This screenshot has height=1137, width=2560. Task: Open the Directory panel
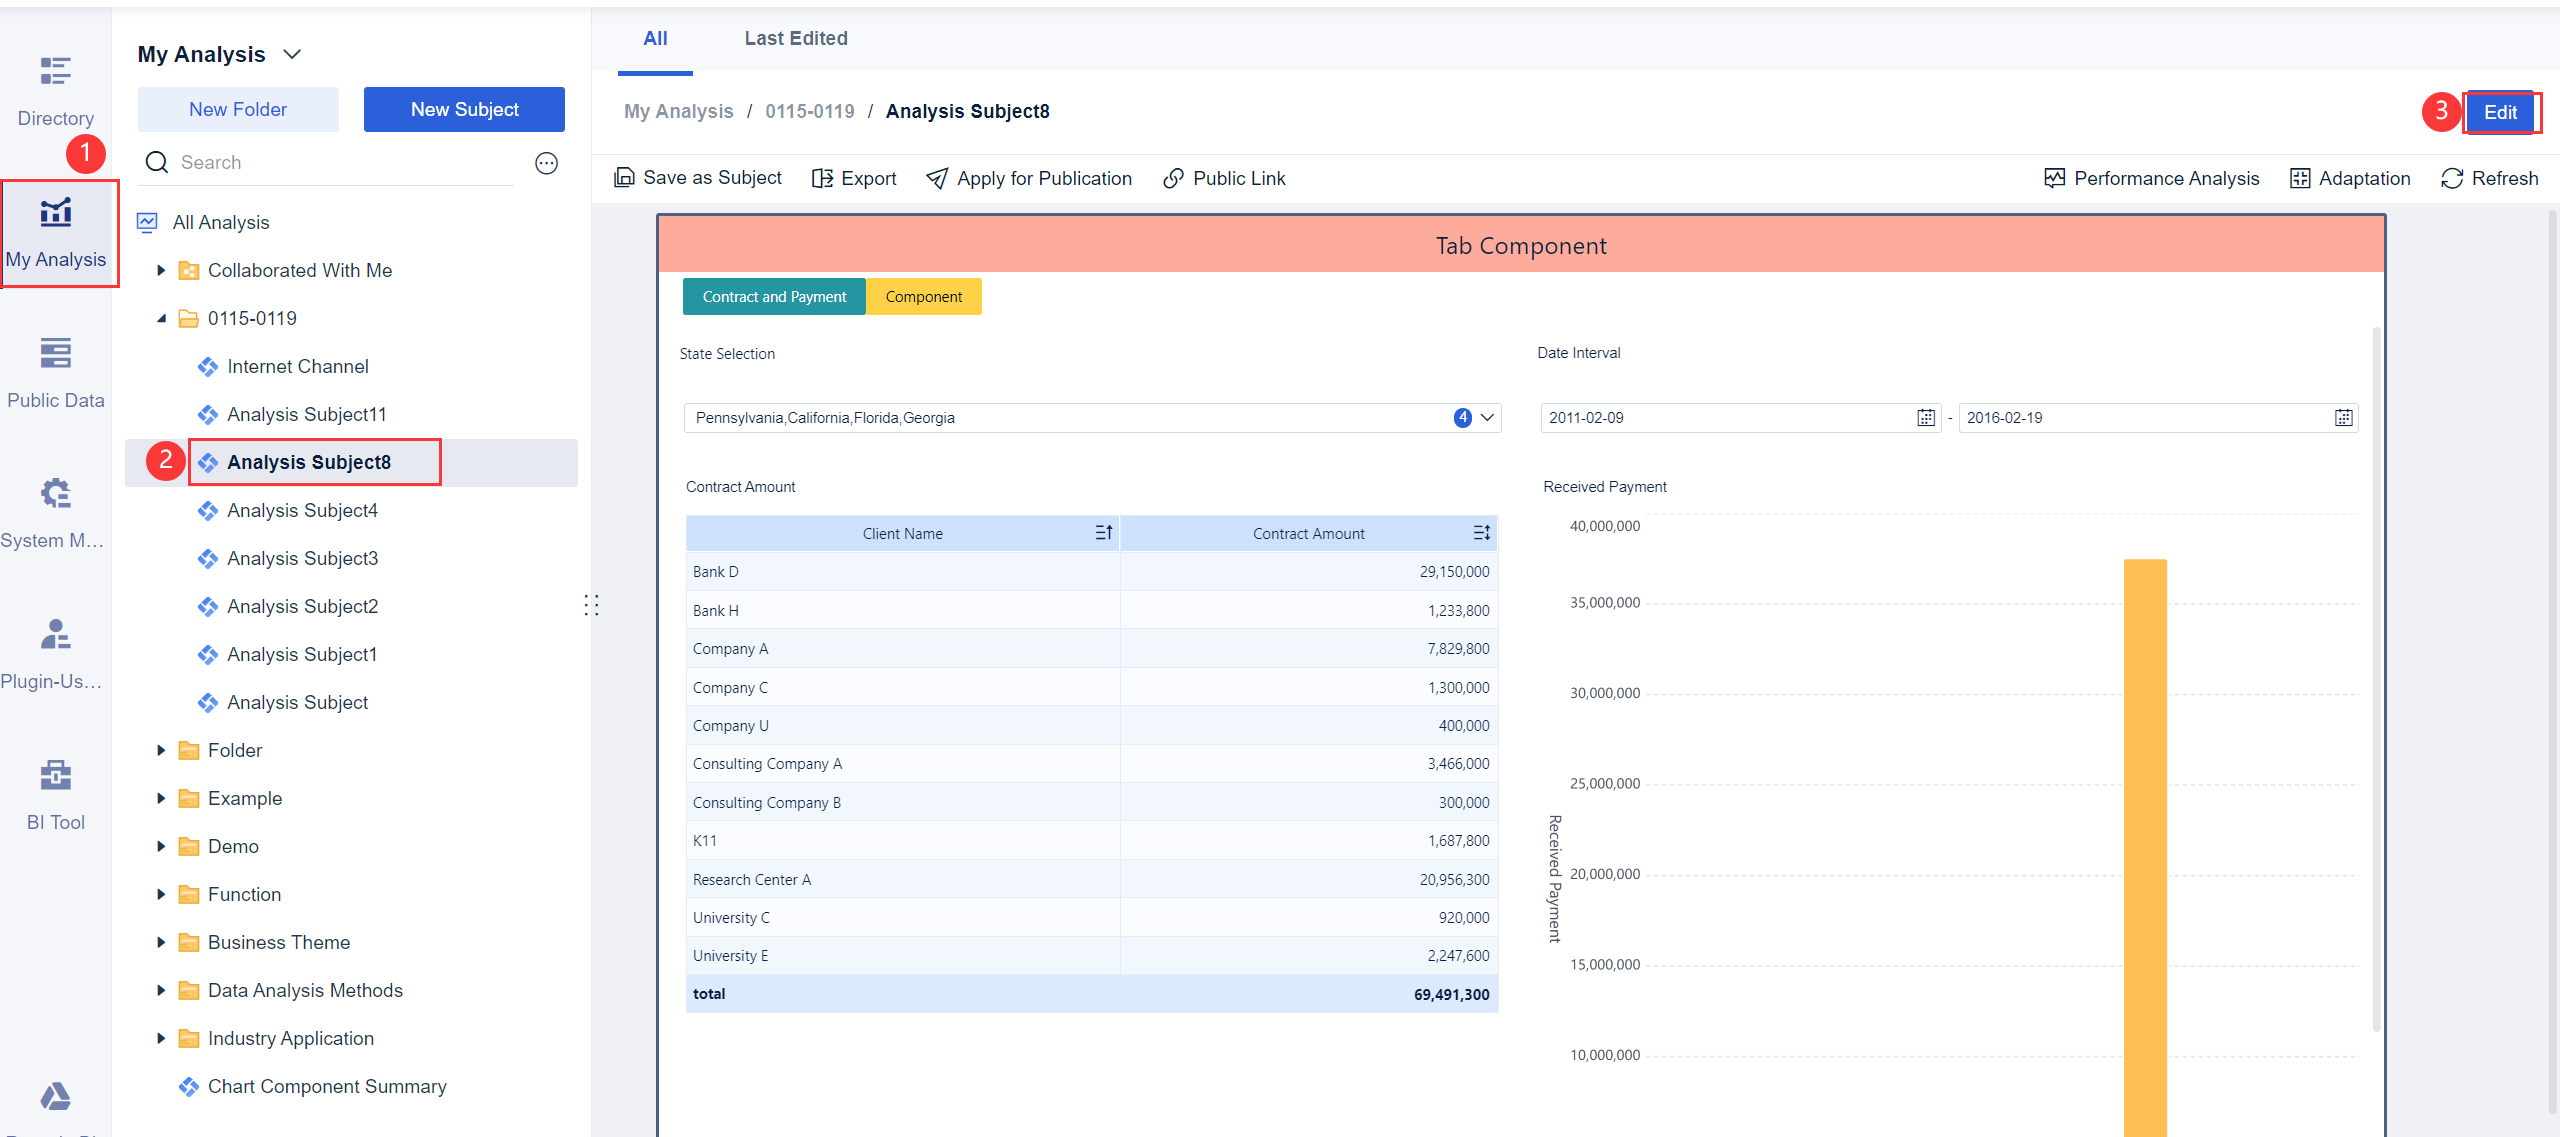pos(55,90)
